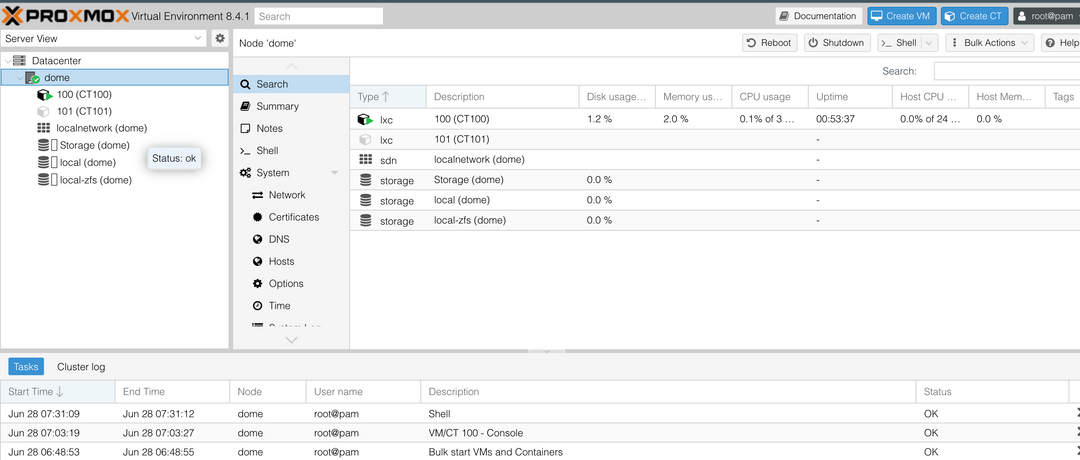Click the Reboot button
The width and height of the screenshot is (1080, 460).
(768, 43)
